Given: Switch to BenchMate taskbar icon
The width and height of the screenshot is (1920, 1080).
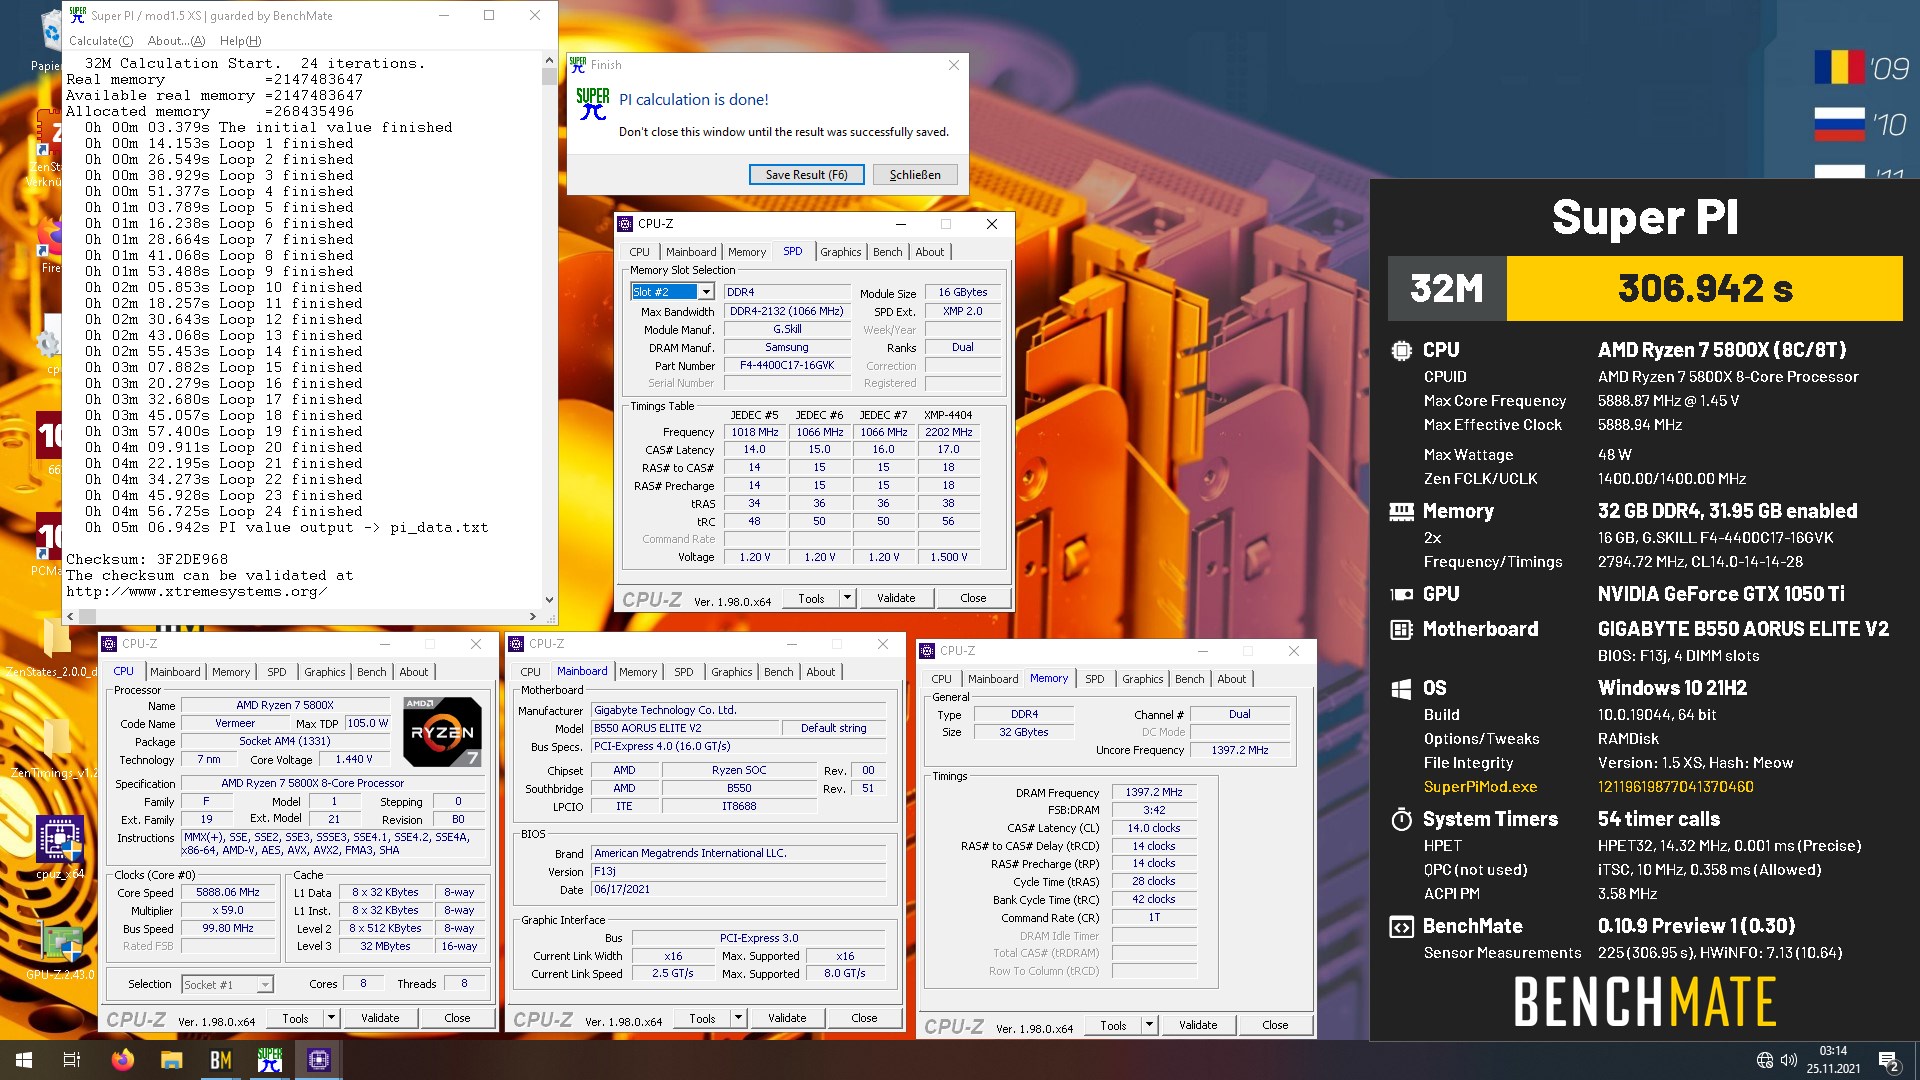Looking at the screenshot, I should [220, 1060].
